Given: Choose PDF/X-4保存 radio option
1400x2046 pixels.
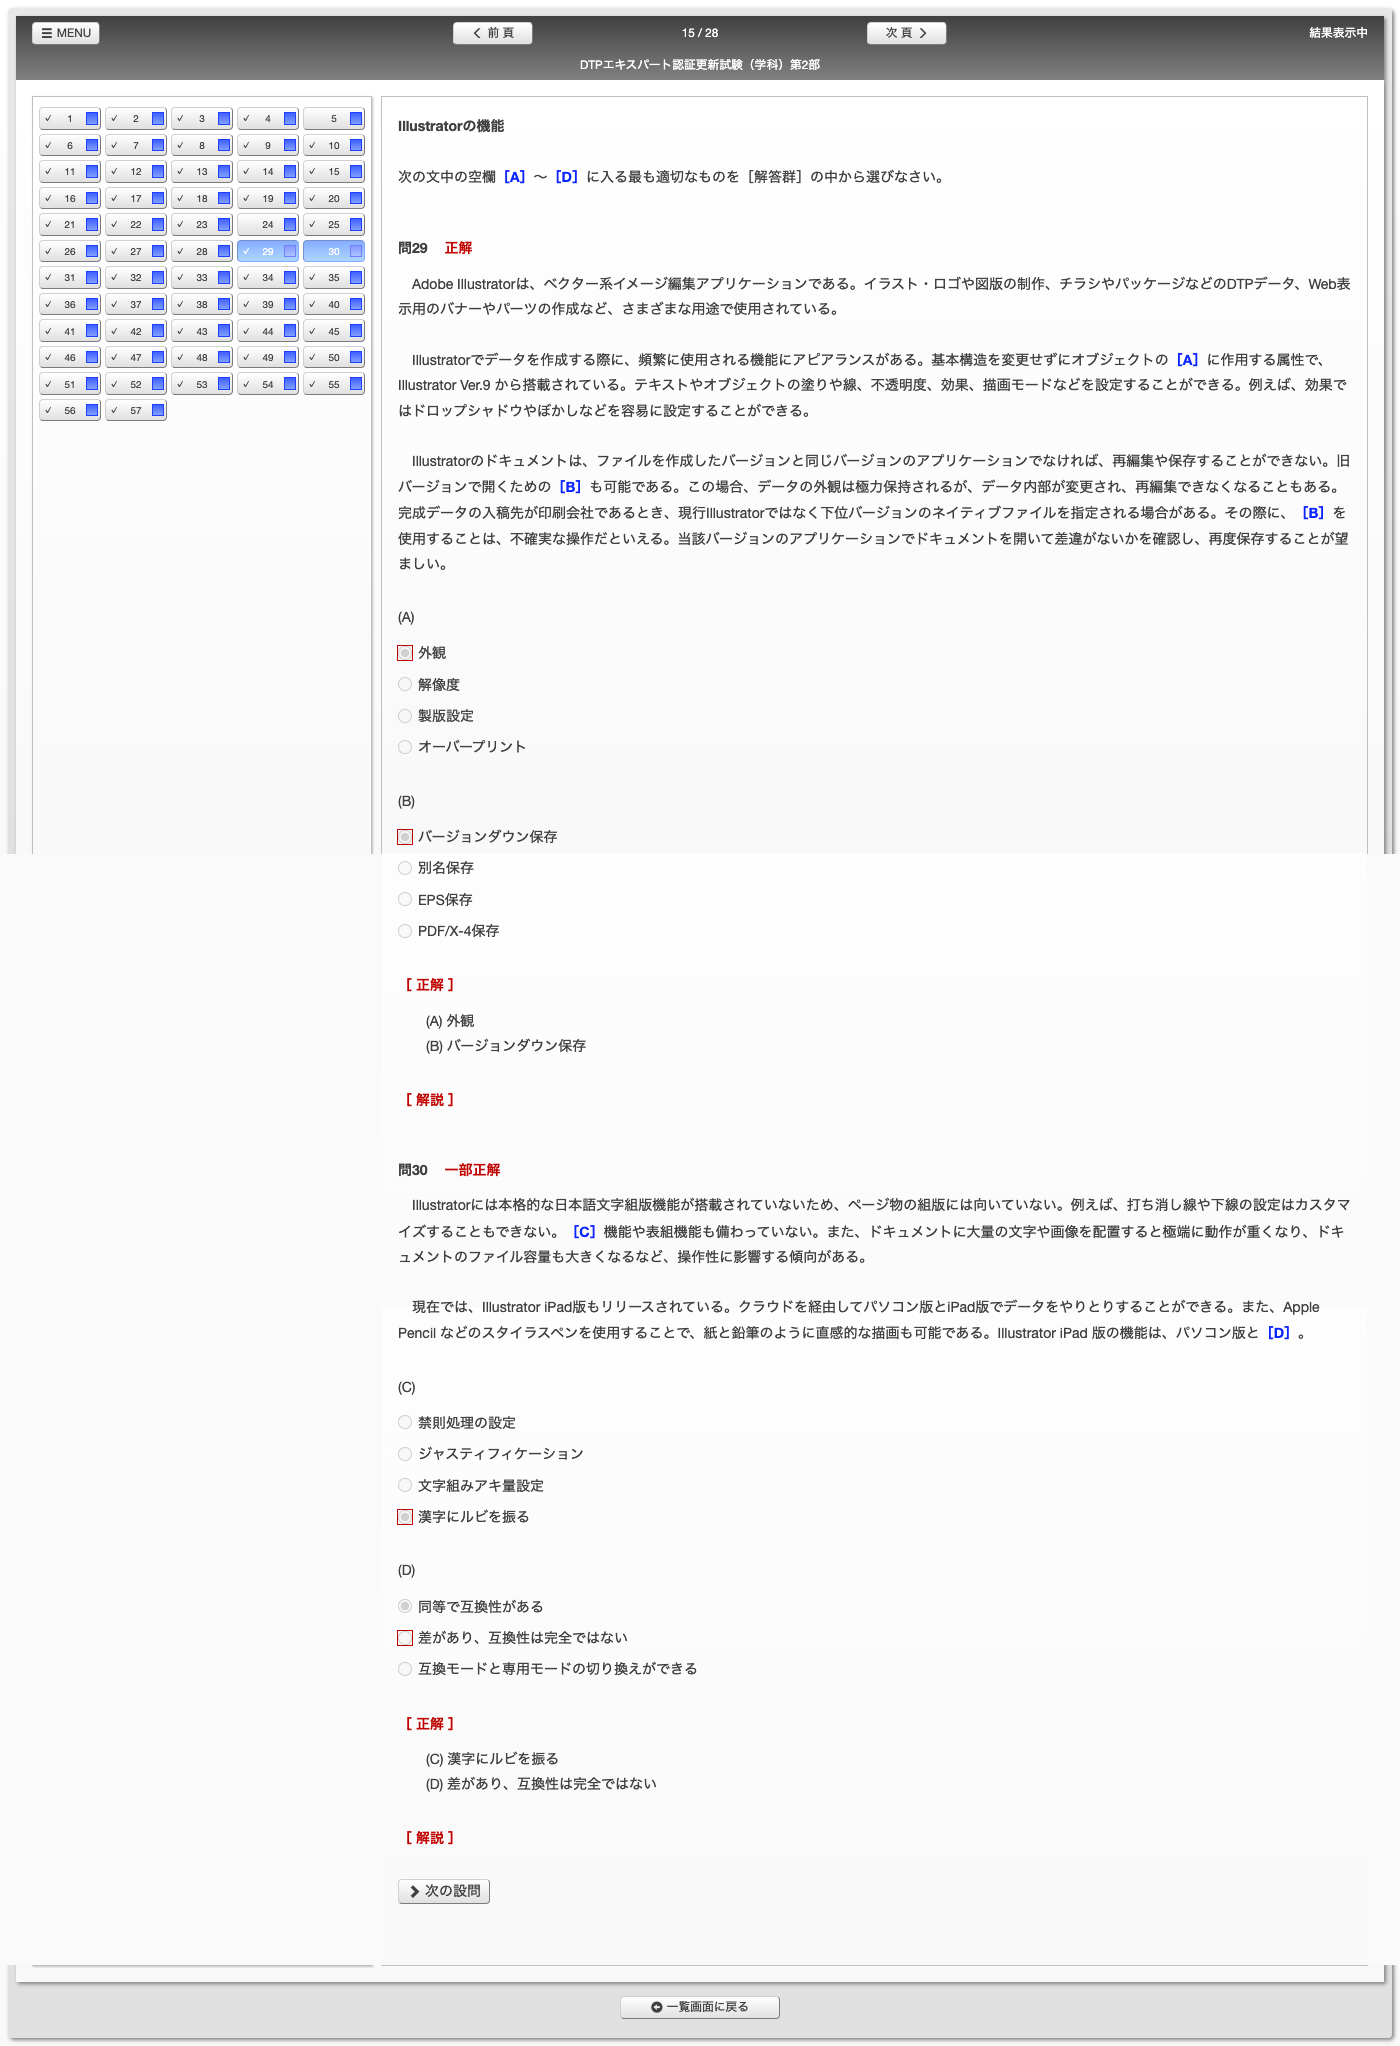Looking at the screenshot, I should point(405,931).
